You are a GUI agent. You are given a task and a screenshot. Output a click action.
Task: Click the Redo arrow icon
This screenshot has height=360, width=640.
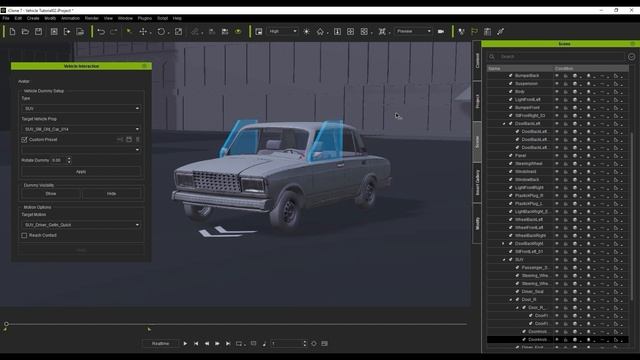(x=114, y=31)
